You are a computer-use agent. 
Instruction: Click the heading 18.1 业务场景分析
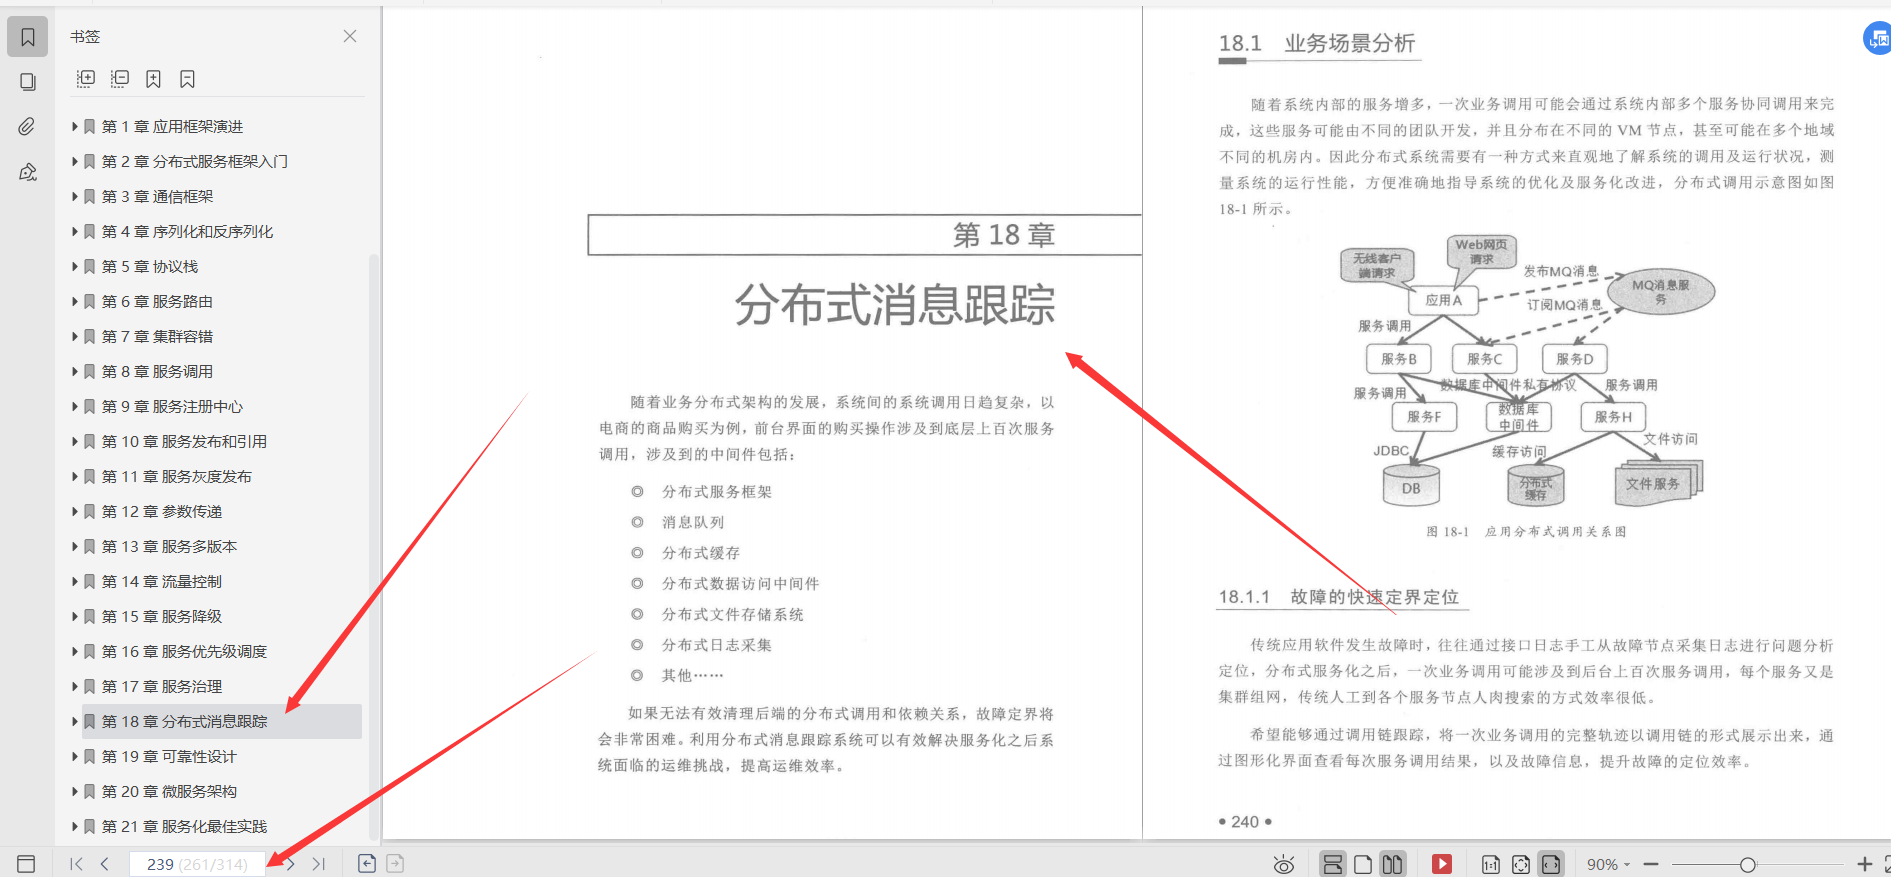[1316, 43]
